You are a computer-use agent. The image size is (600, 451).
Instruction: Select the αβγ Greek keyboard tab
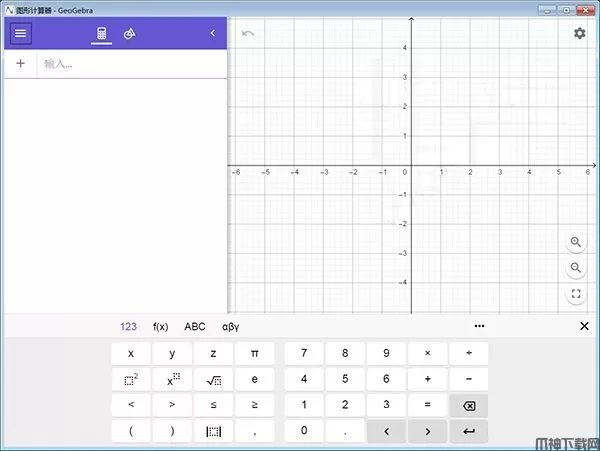[230, 327]
